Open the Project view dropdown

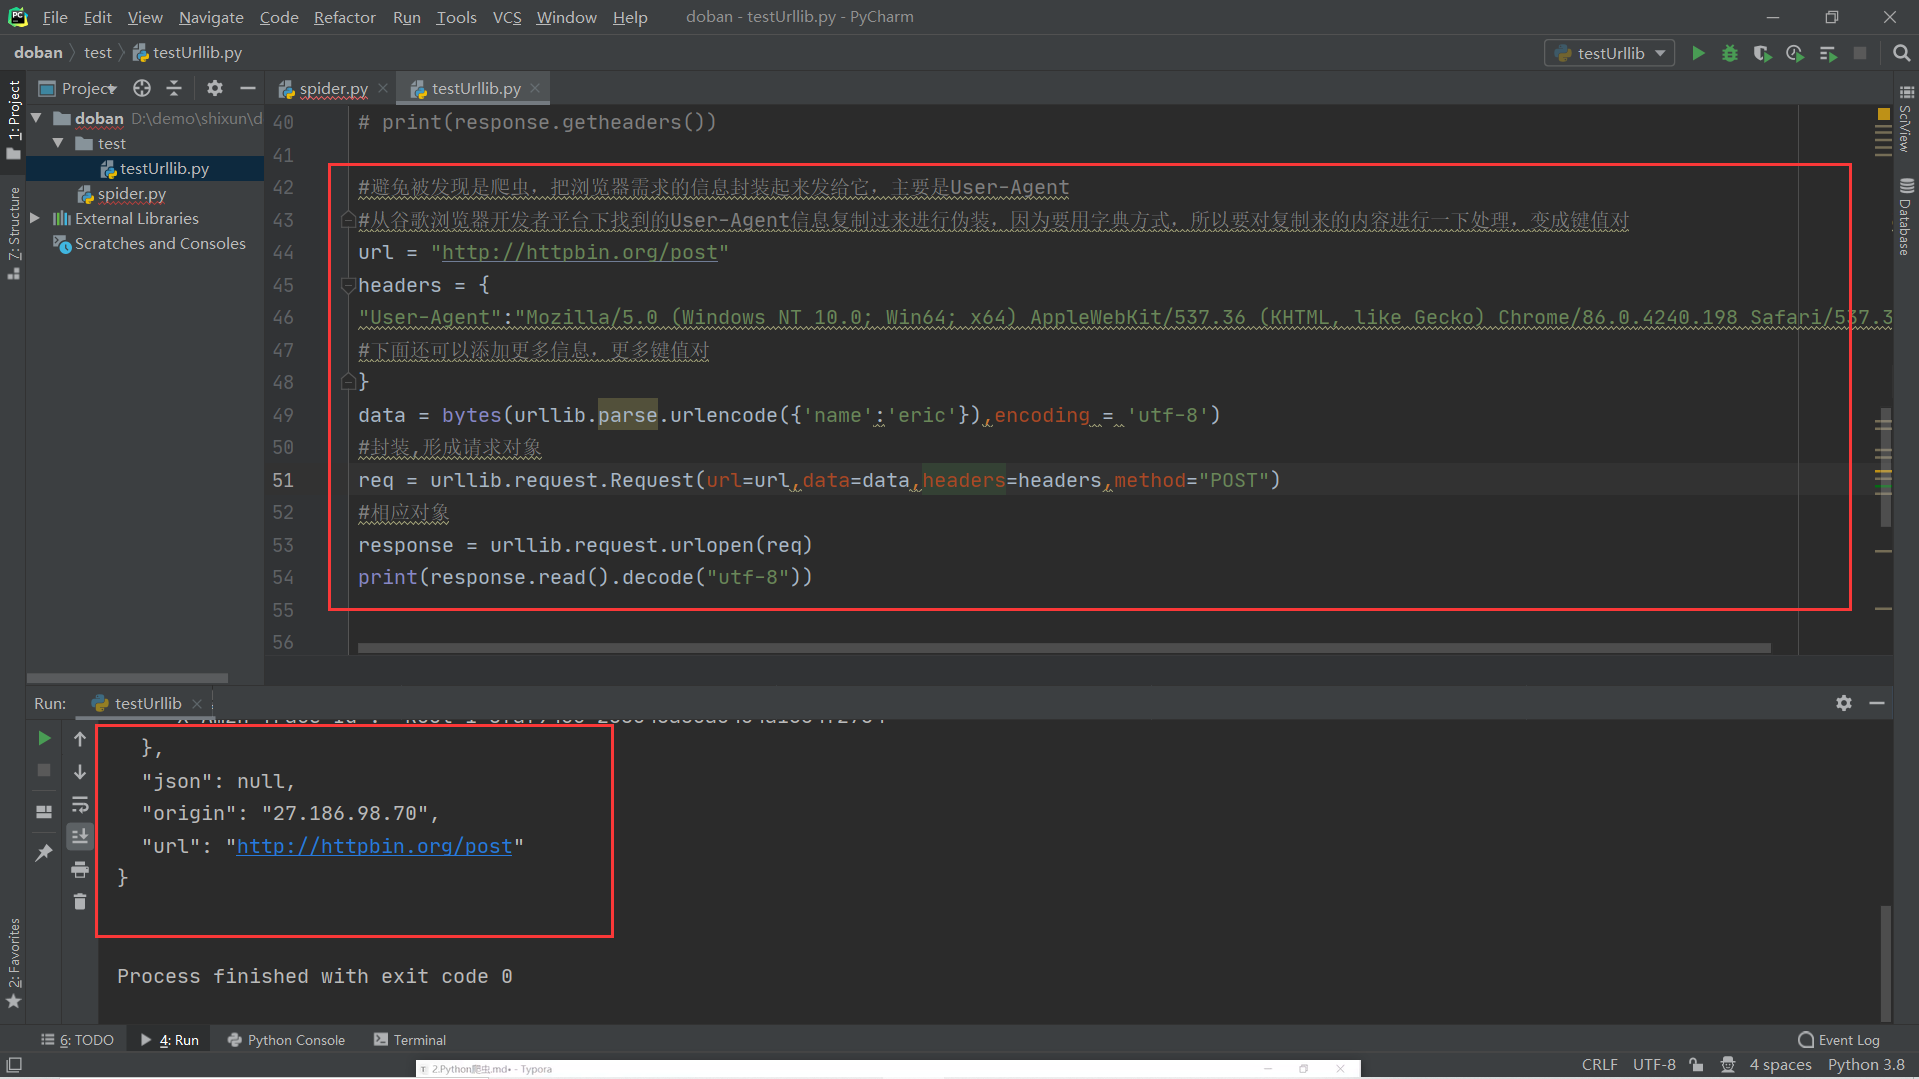(78, 89)
